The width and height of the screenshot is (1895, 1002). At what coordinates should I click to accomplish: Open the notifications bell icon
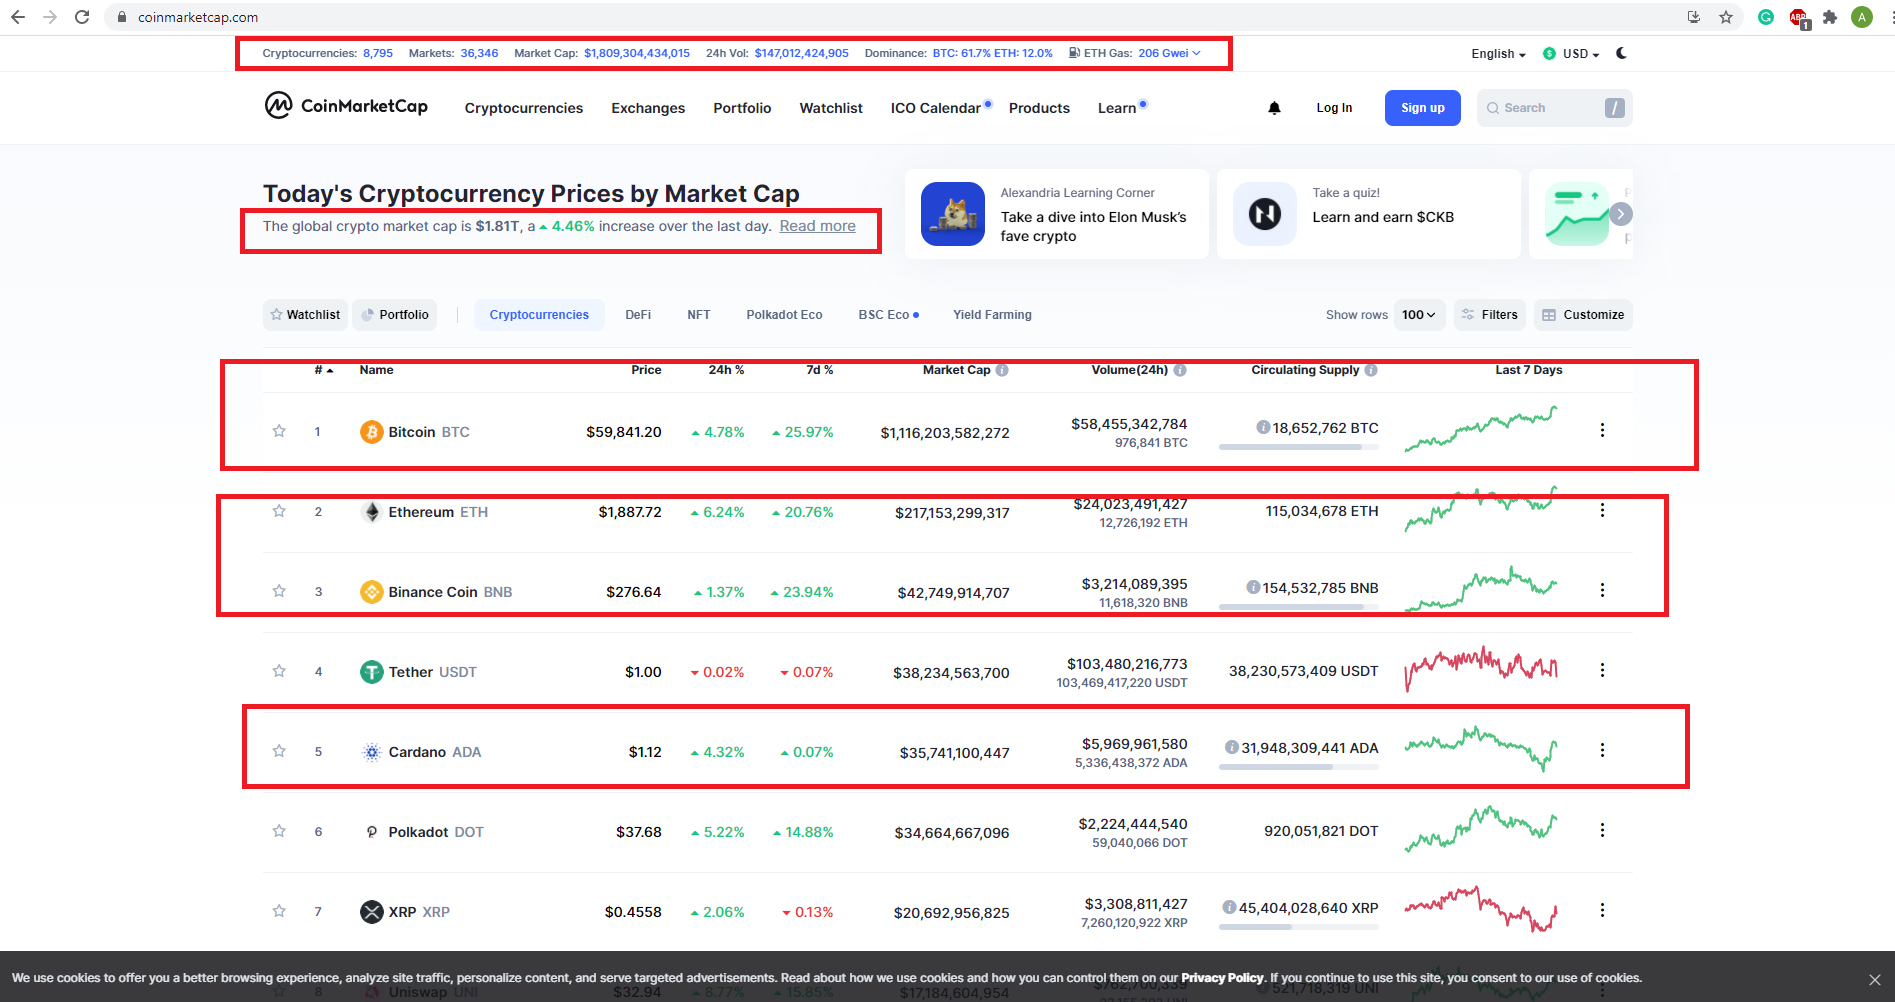(x=1274, y=108)
